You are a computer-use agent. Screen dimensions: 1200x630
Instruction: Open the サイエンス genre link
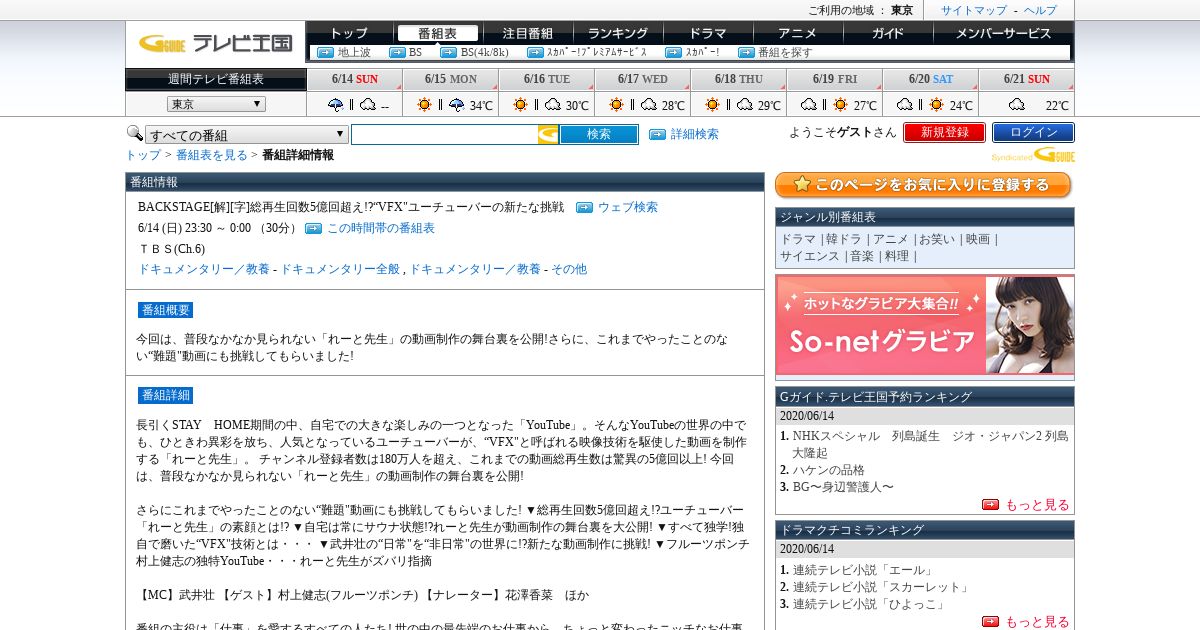pyautogui.click(x=810, y=256)
